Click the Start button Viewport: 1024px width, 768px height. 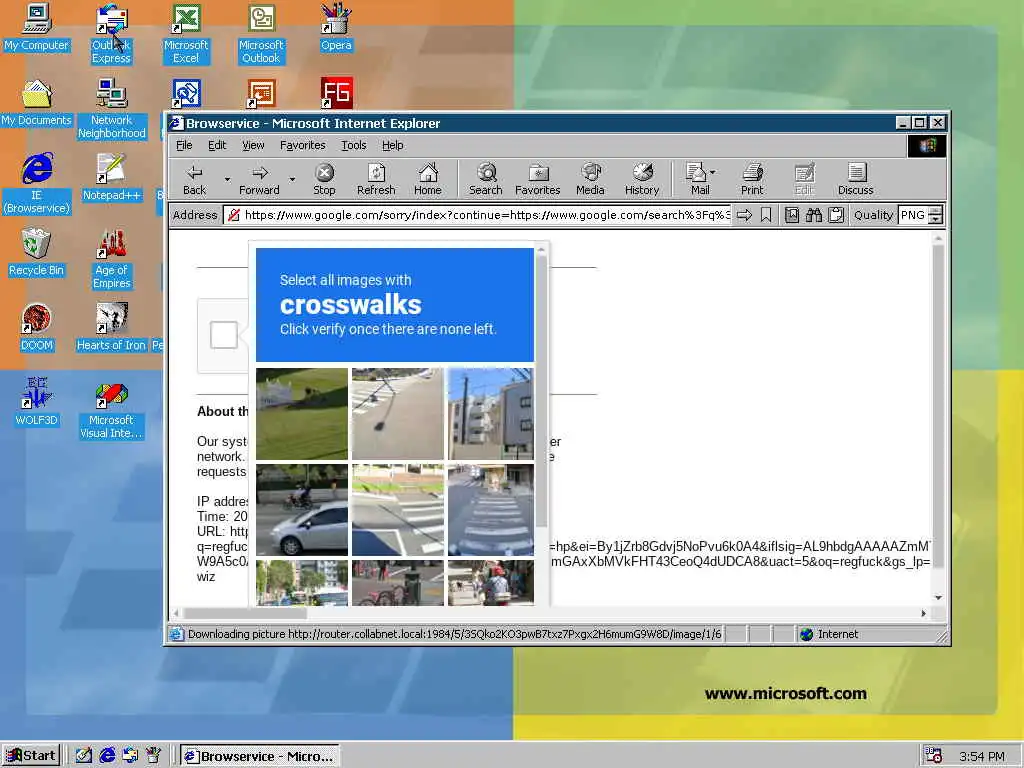coord(31,756)
